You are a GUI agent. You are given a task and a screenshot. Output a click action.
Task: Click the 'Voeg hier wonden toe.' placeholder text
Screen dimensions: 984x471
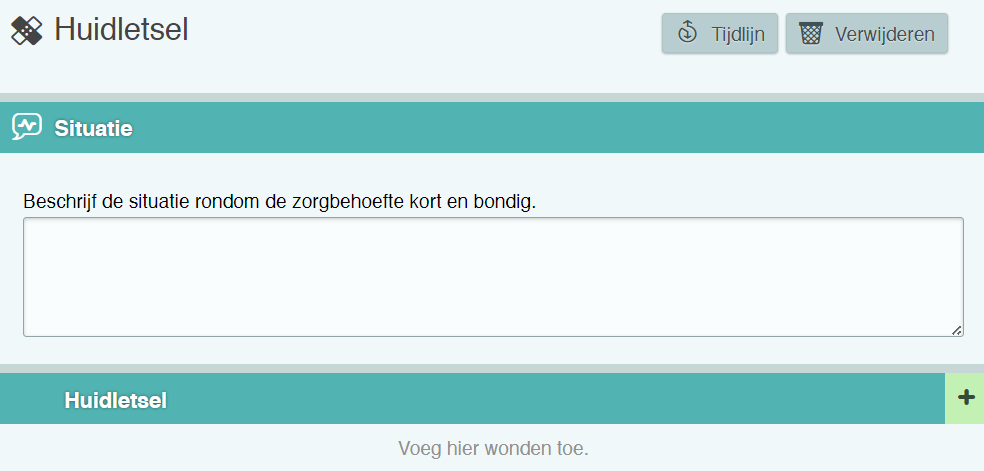[x=493, y=448]
